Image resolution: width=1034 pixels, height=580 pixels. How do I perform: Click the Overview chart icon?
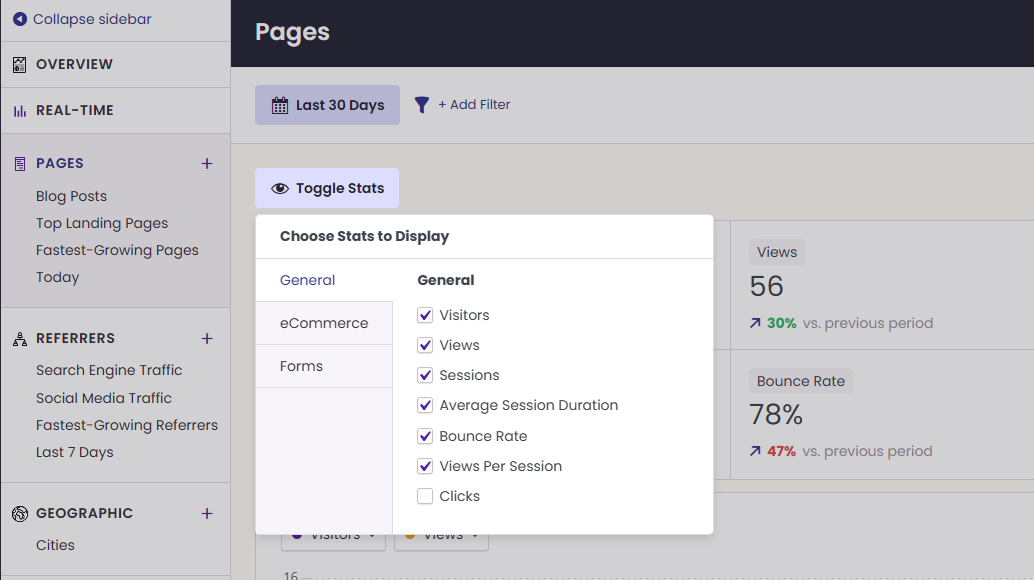[20, 65]
